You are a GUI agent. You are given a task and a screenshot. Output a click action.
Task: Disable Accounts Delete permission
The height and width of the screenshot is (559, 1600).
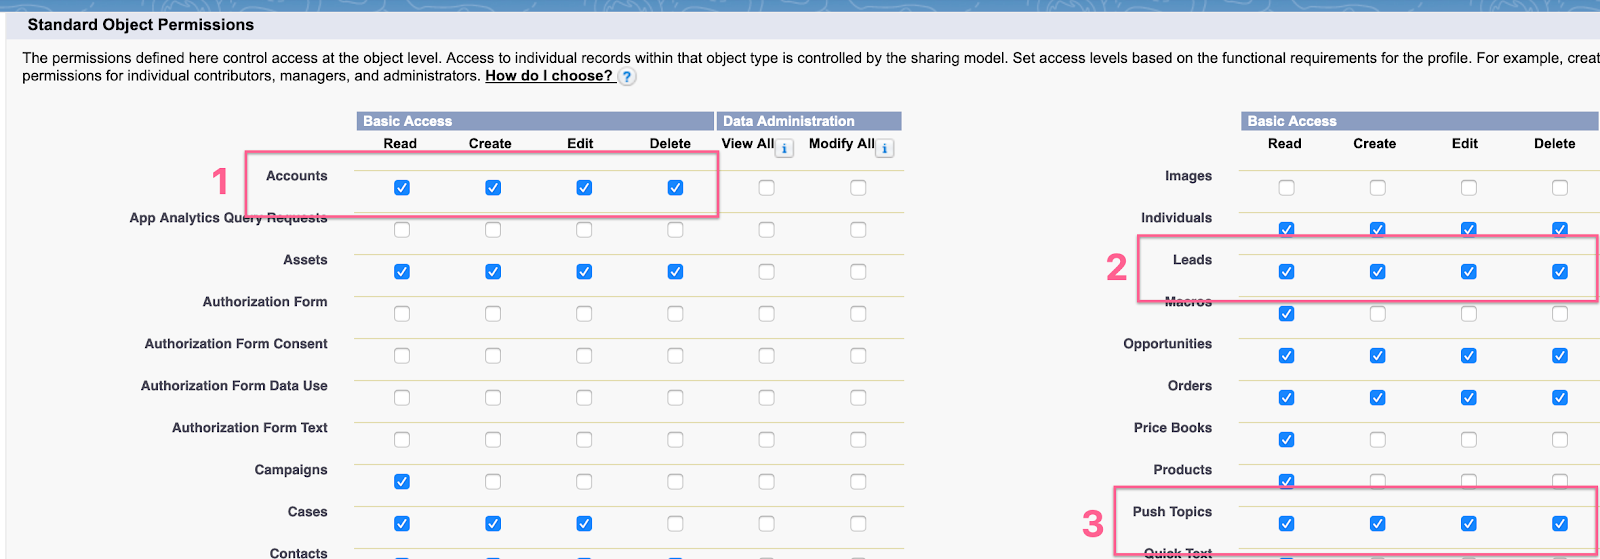[x=675, y=188]
